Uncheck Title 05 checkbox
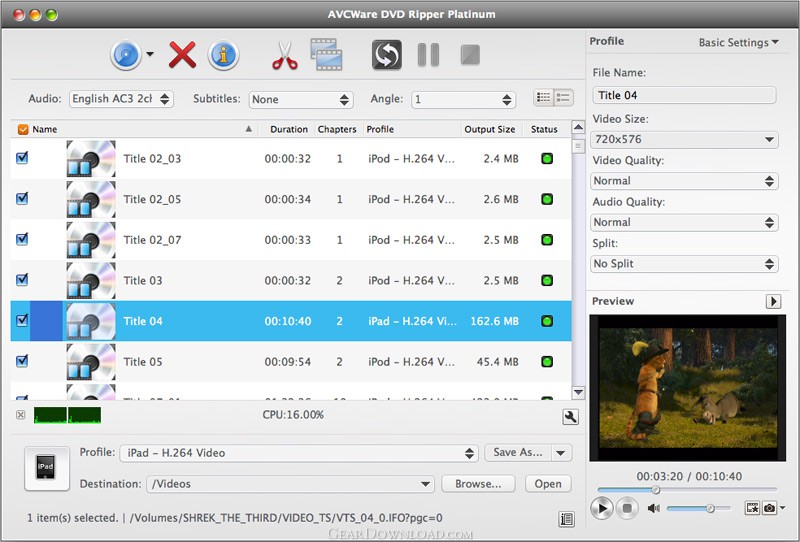Screen dimensions: 800x542 (22, 361)
